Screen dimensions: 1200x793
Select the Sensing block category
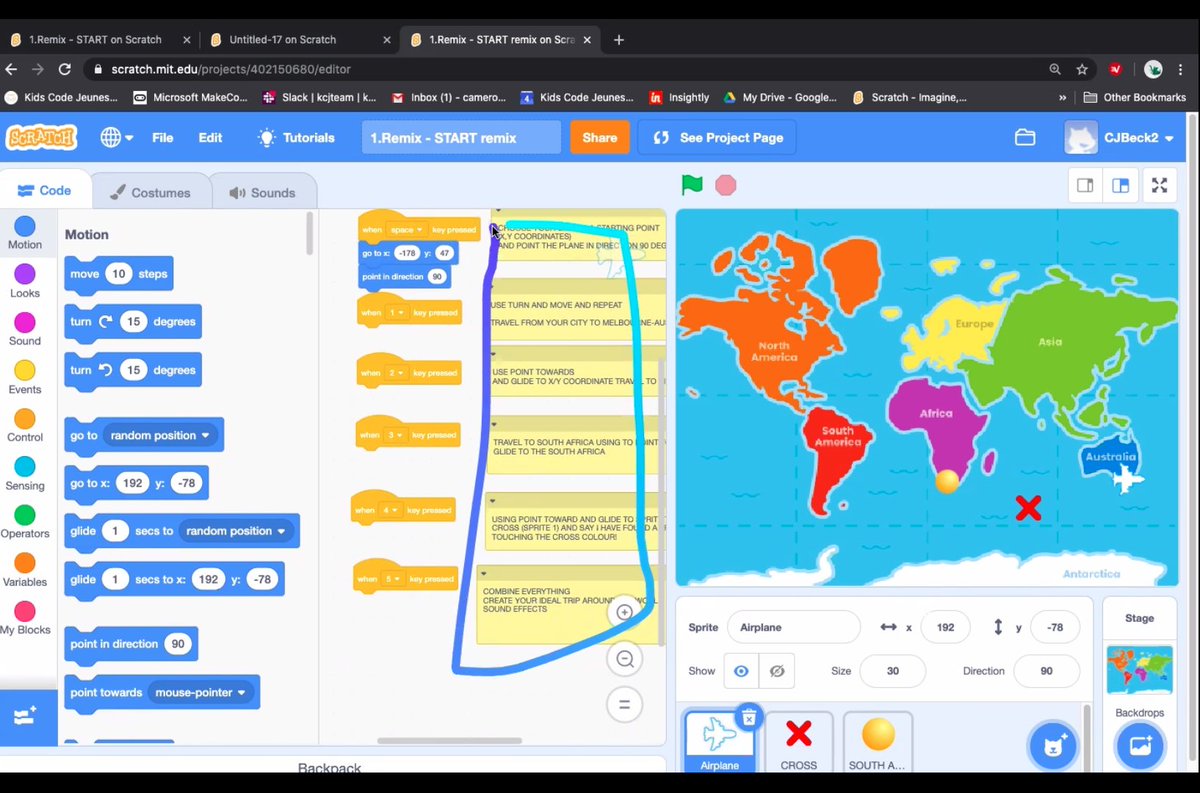pyautogui.click(x=25, y=474)
